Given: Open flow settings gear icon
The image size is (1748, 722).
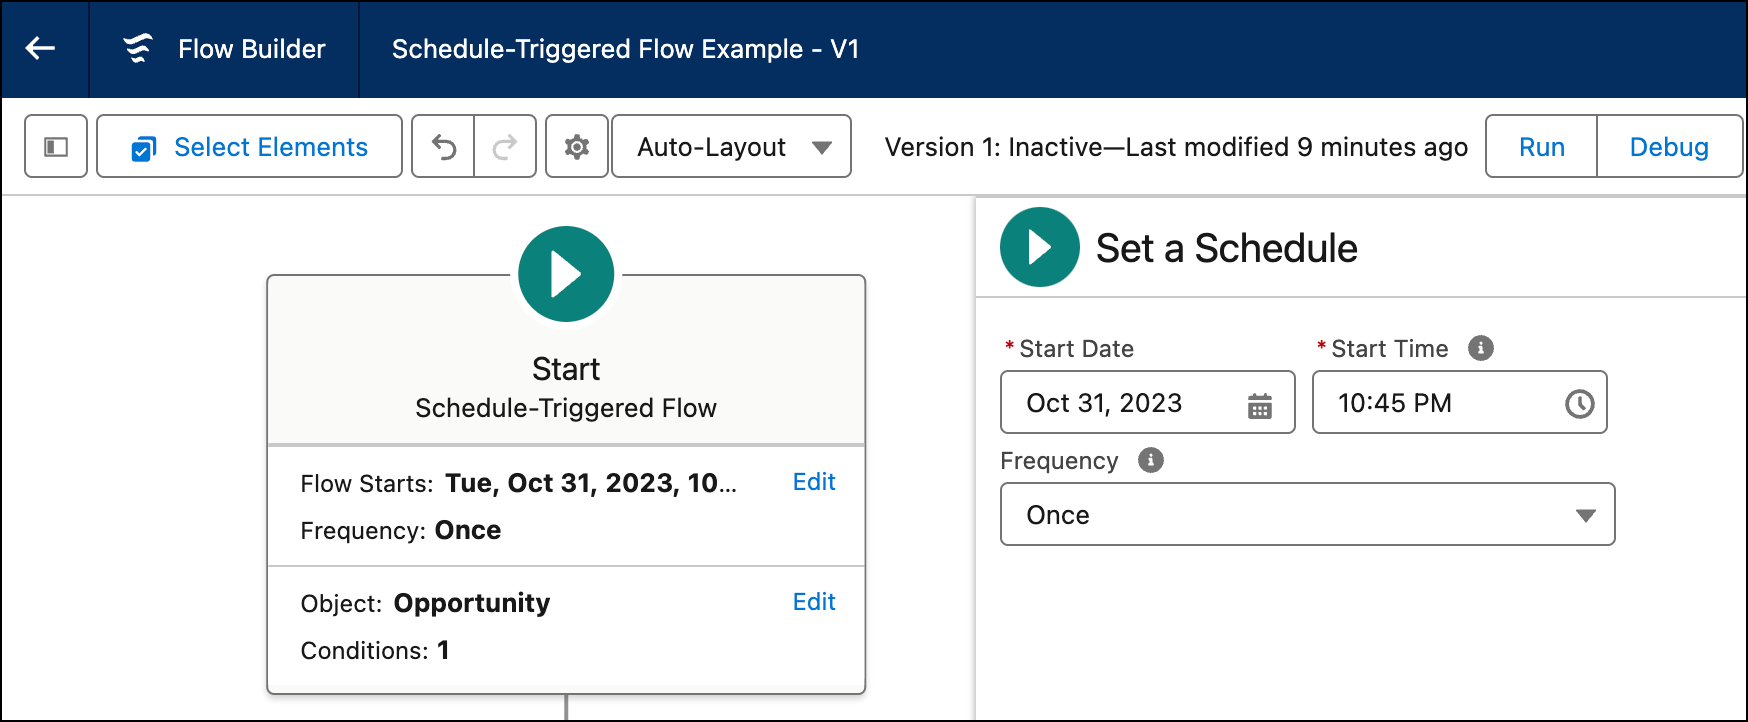Looking at the screenshot, I should pyautogui.click(x=577, y=147).
